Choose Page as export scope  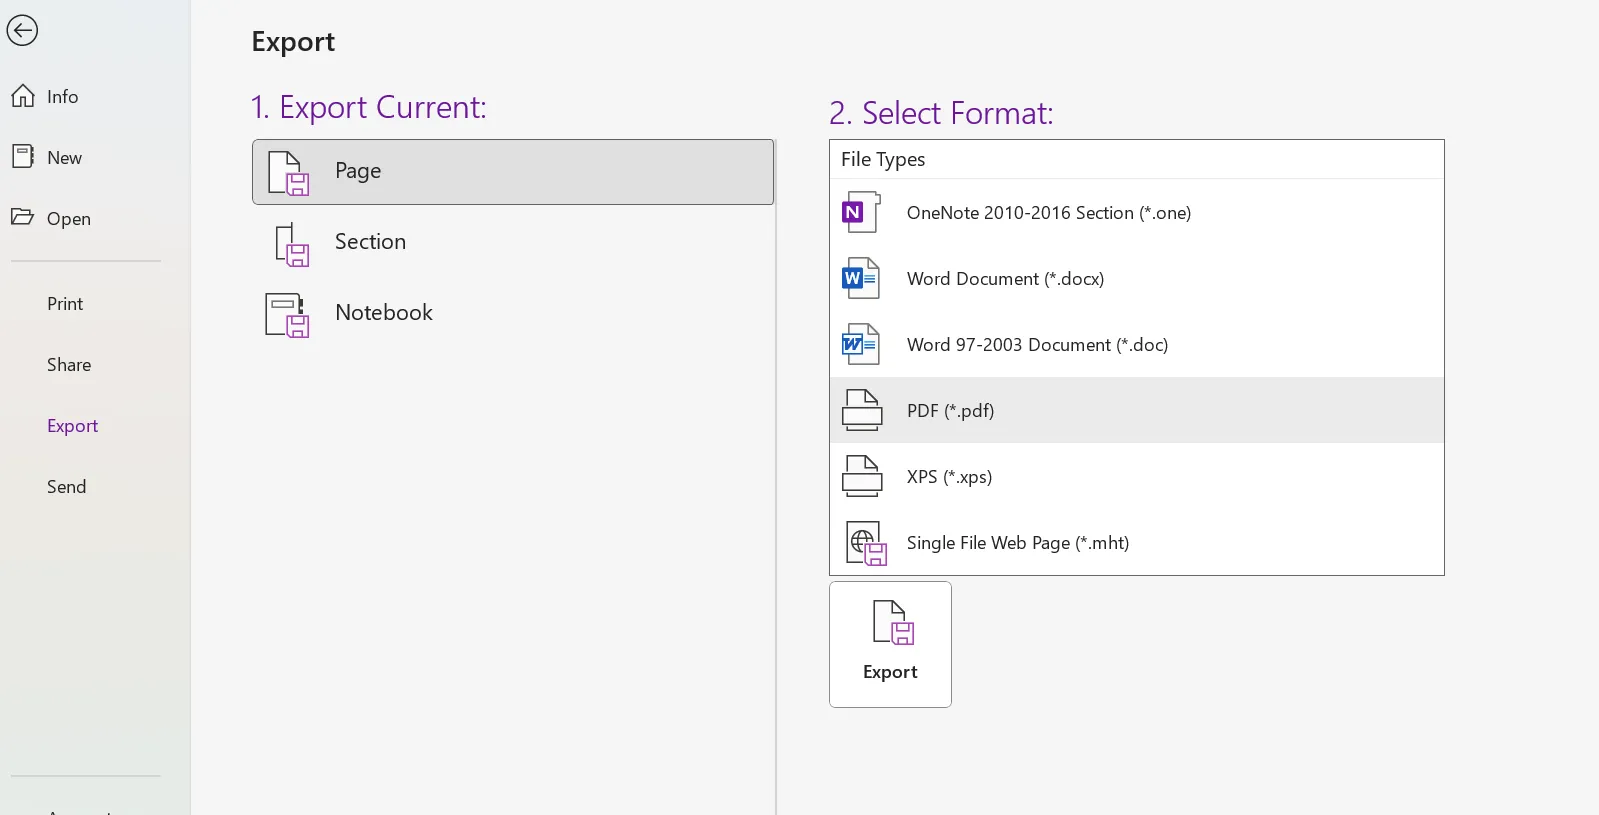click(x=513, y=172)
